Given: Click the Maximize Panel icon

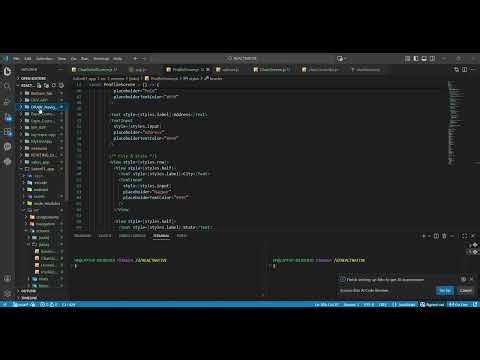Looking at the screenshot, I should (464, 236).
